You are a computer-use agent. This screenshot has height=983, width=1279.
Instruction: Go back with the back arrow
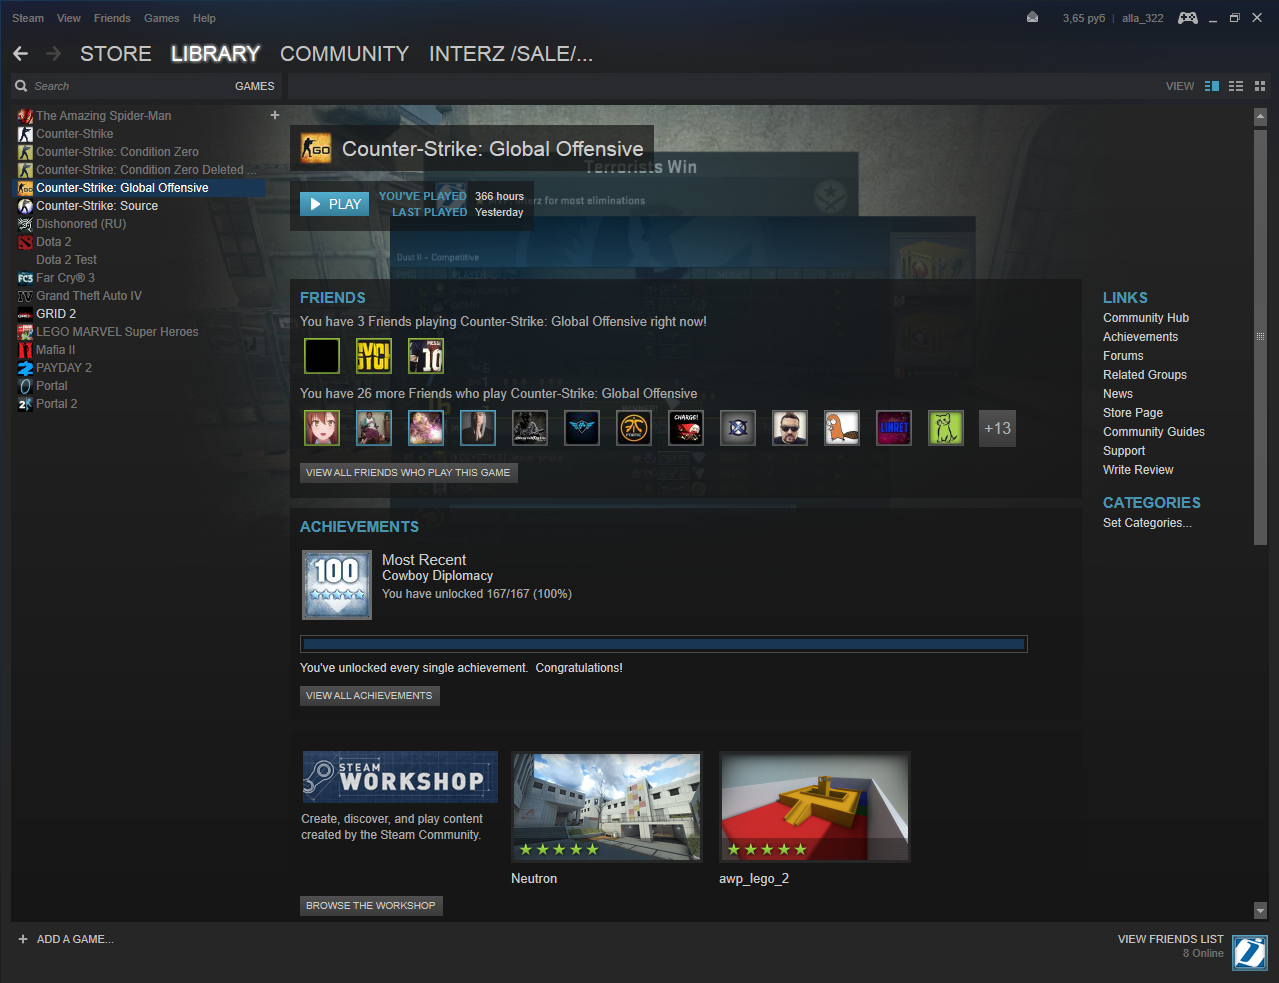(21, 54)
